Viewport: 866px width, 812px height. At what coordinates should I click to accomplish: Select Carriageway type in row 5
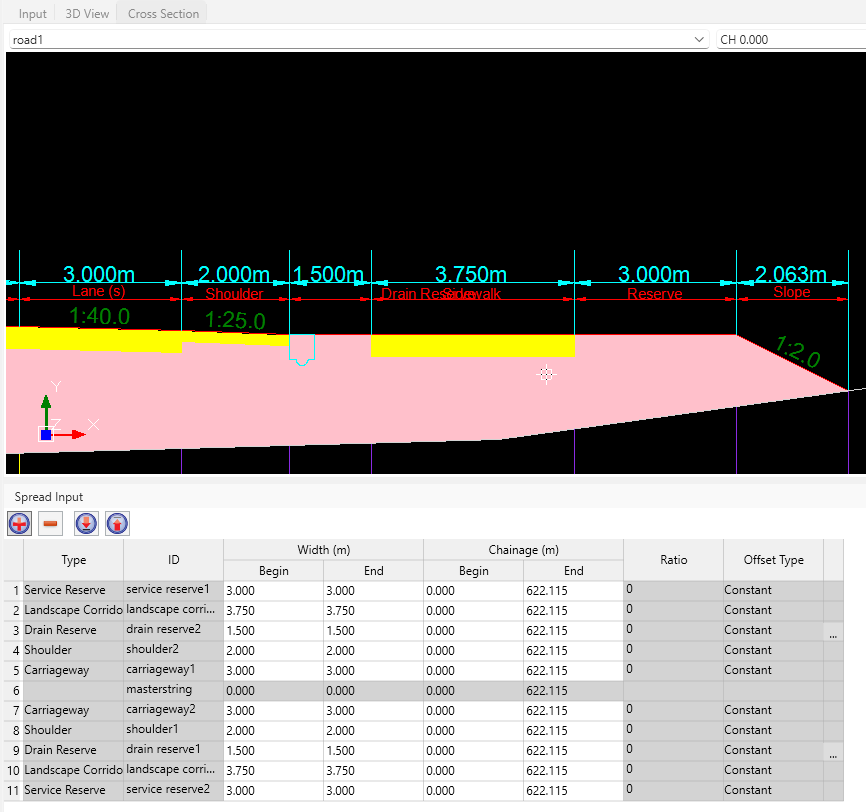click(73, 670)
